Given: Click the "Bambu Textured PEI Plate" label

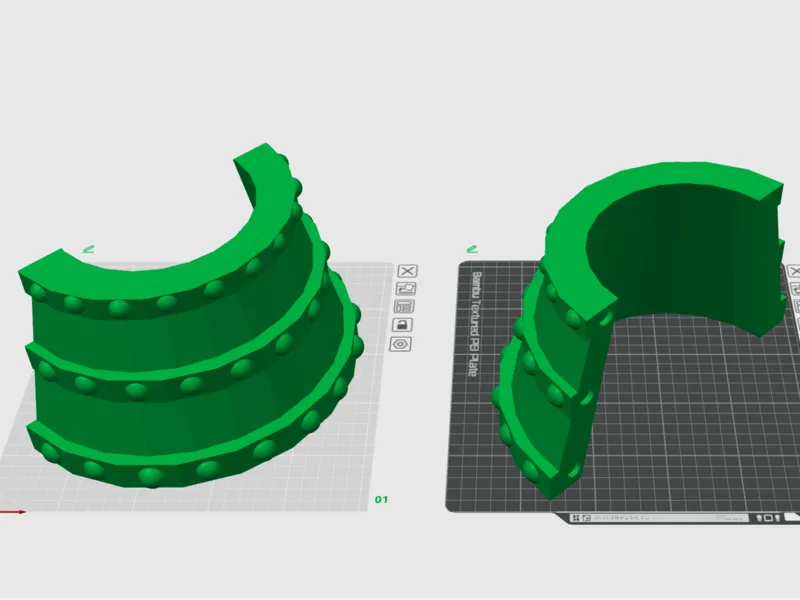Looking at the screenshot, I should (475, 324).
